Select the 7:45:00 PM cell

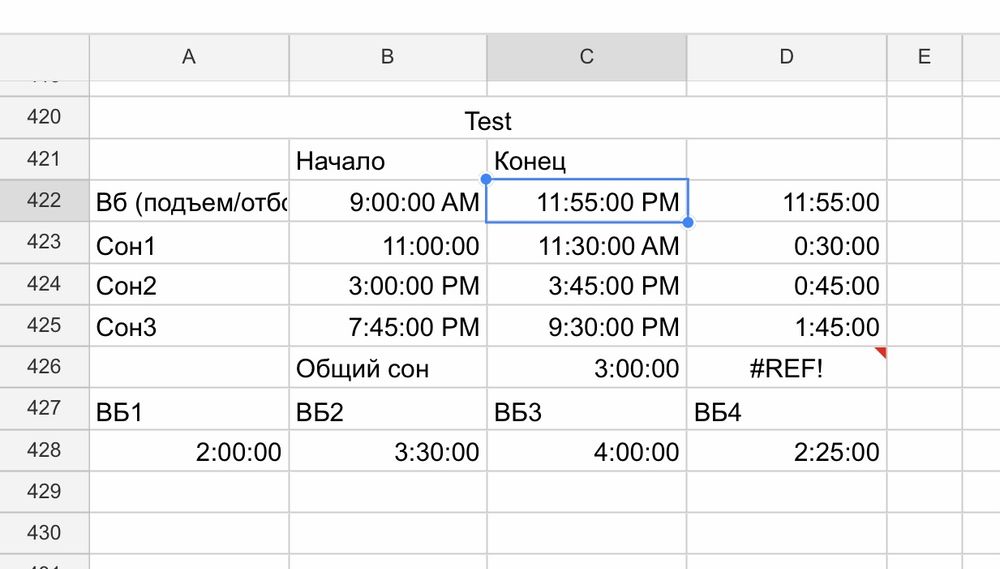[x=387, y=328]
